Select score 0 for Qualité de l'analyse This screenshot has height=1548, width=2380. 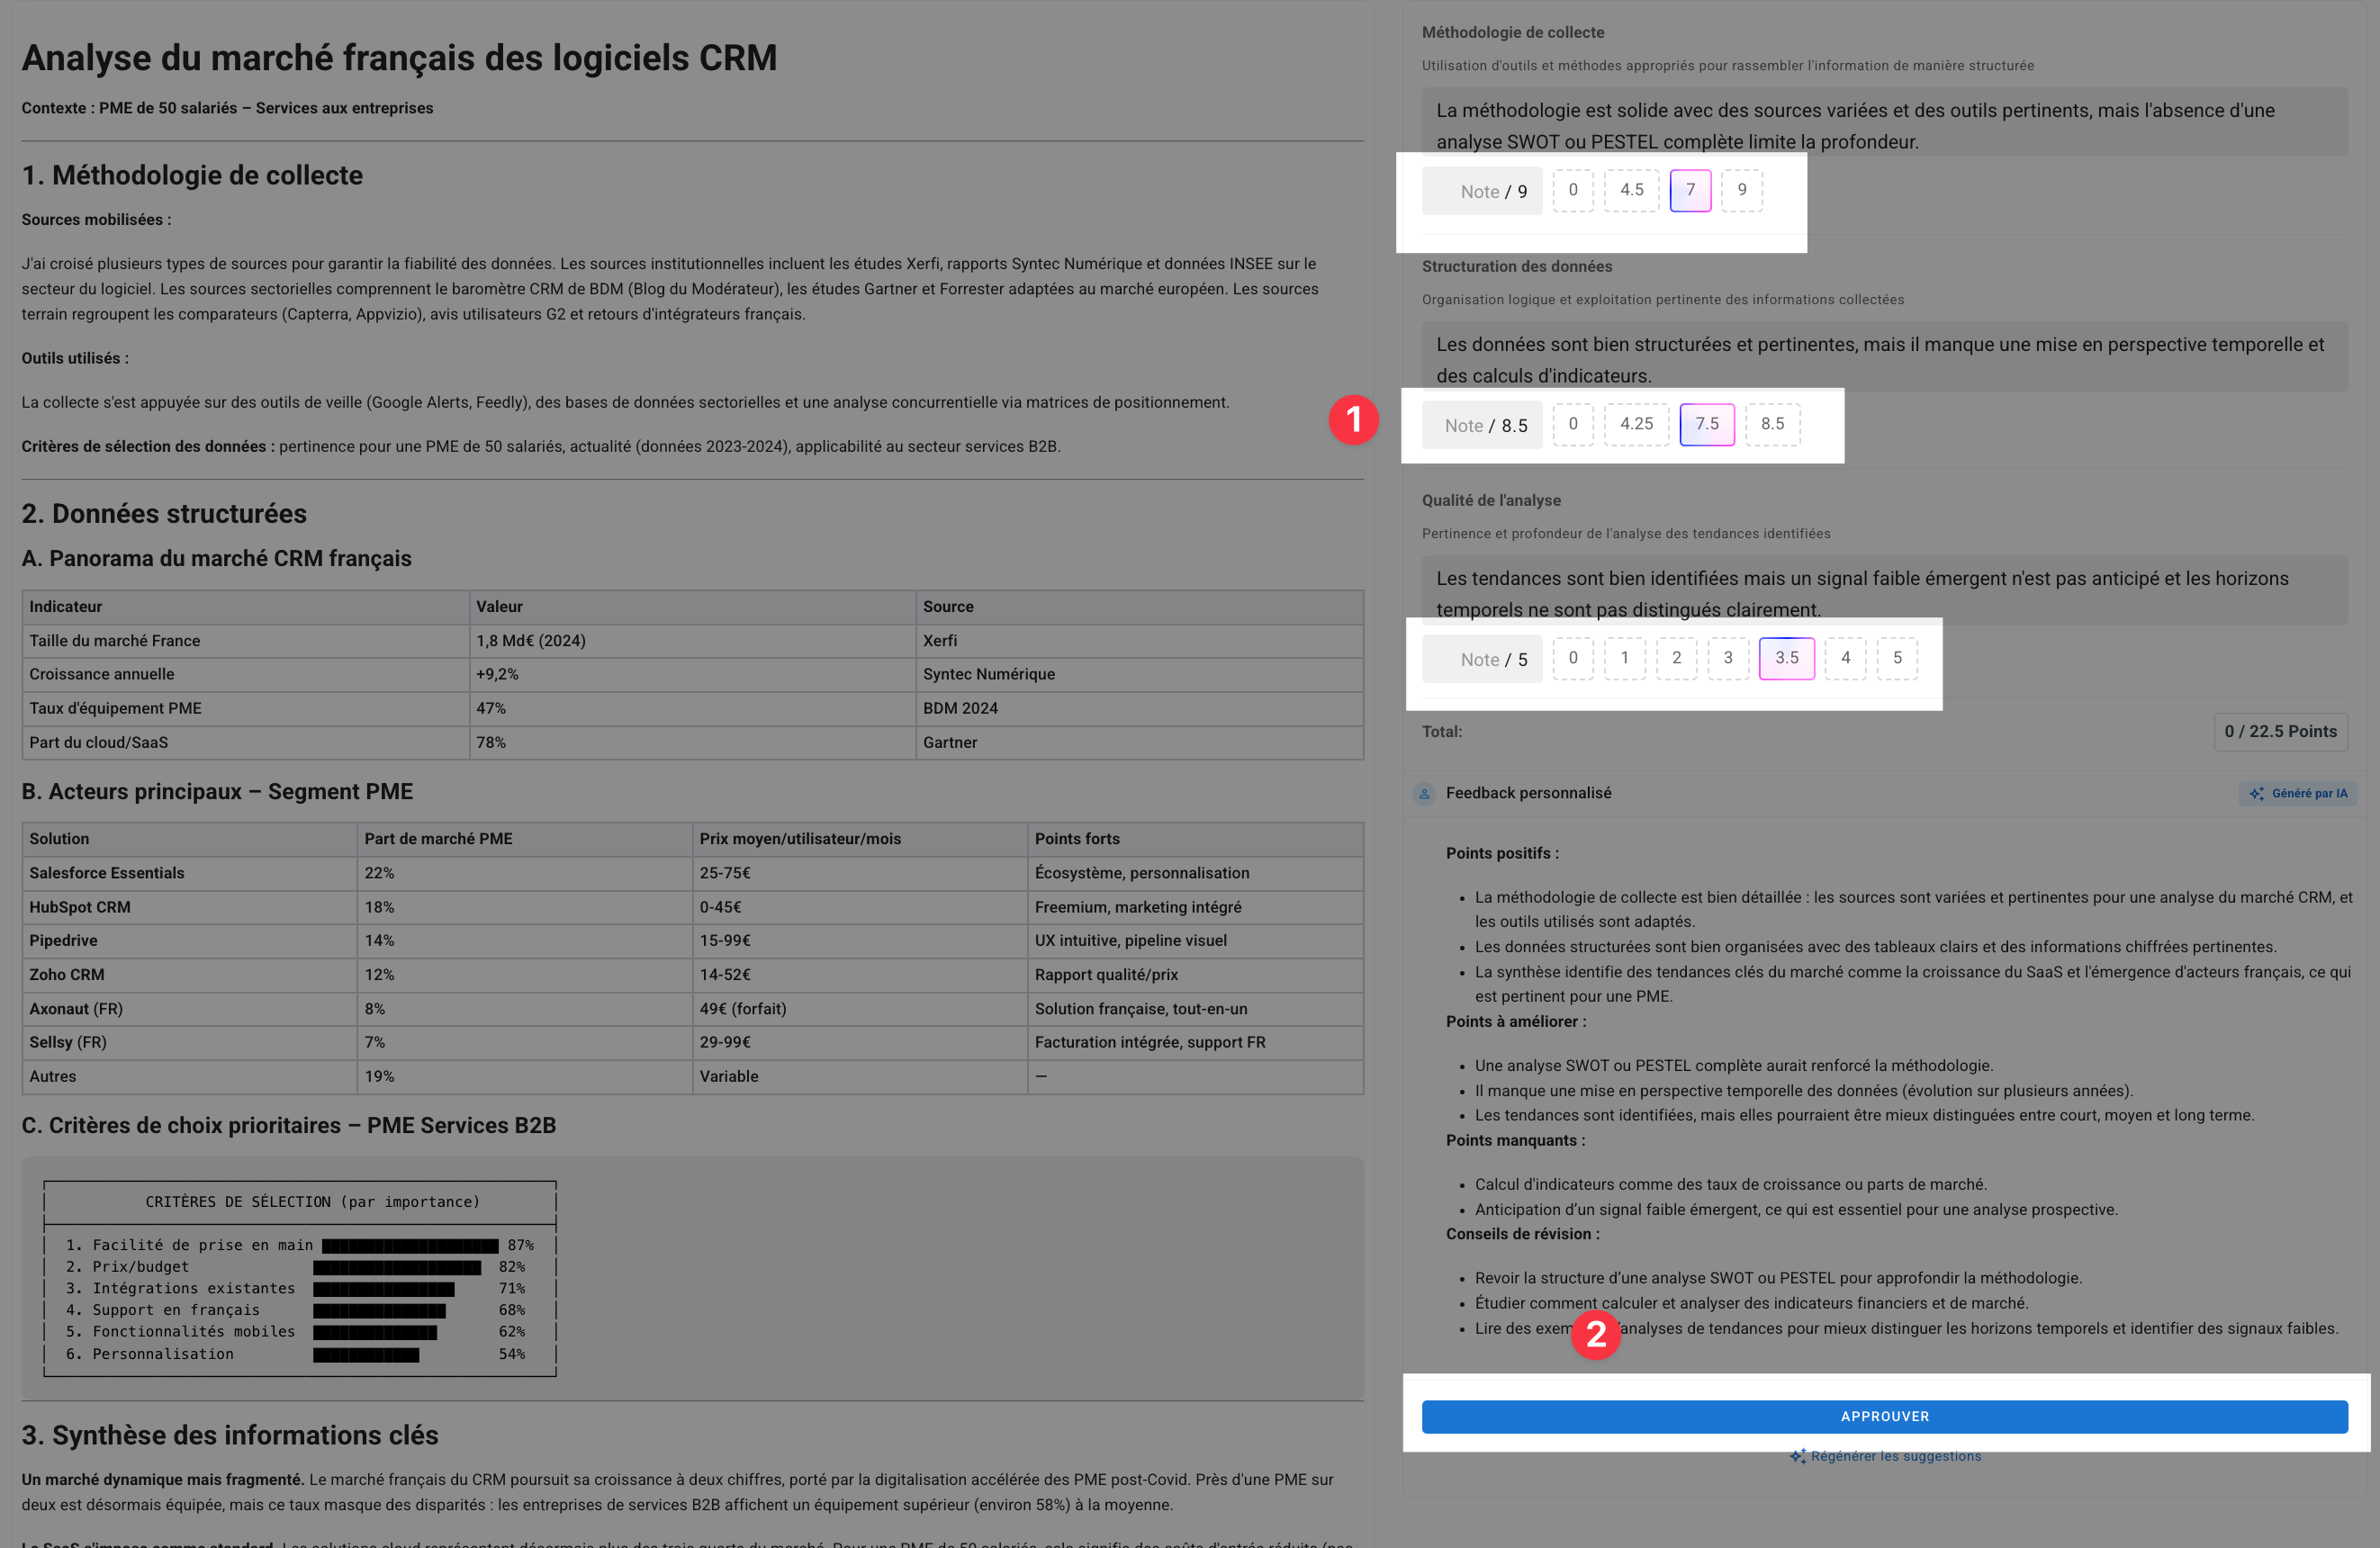[x=1573, y=658]
